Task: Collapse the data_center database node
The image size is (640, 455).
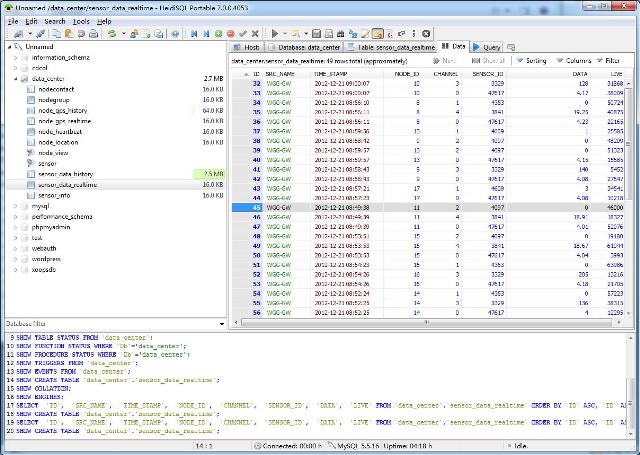Action: point(16,78)
